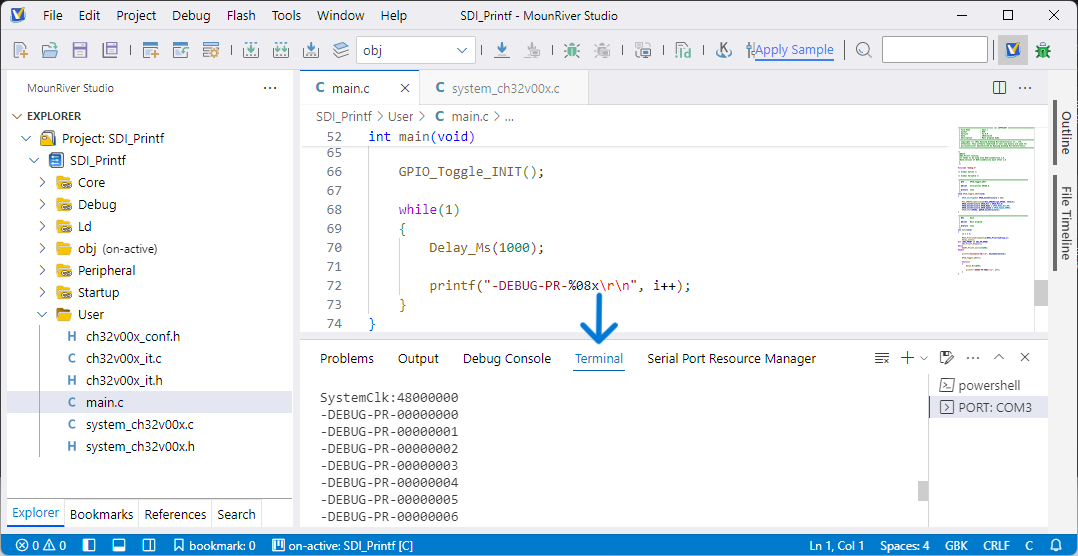Start debugging with the green bug icon

[571, 50]
